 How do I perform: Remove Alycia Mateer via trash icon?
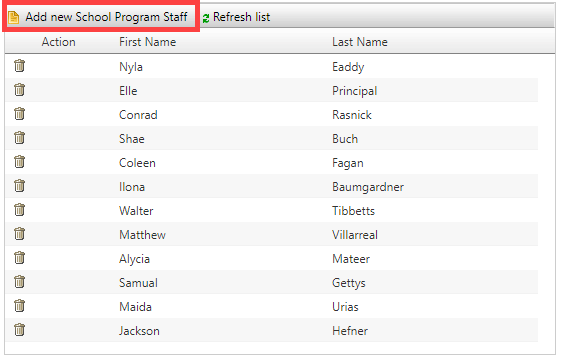(19, 258)
